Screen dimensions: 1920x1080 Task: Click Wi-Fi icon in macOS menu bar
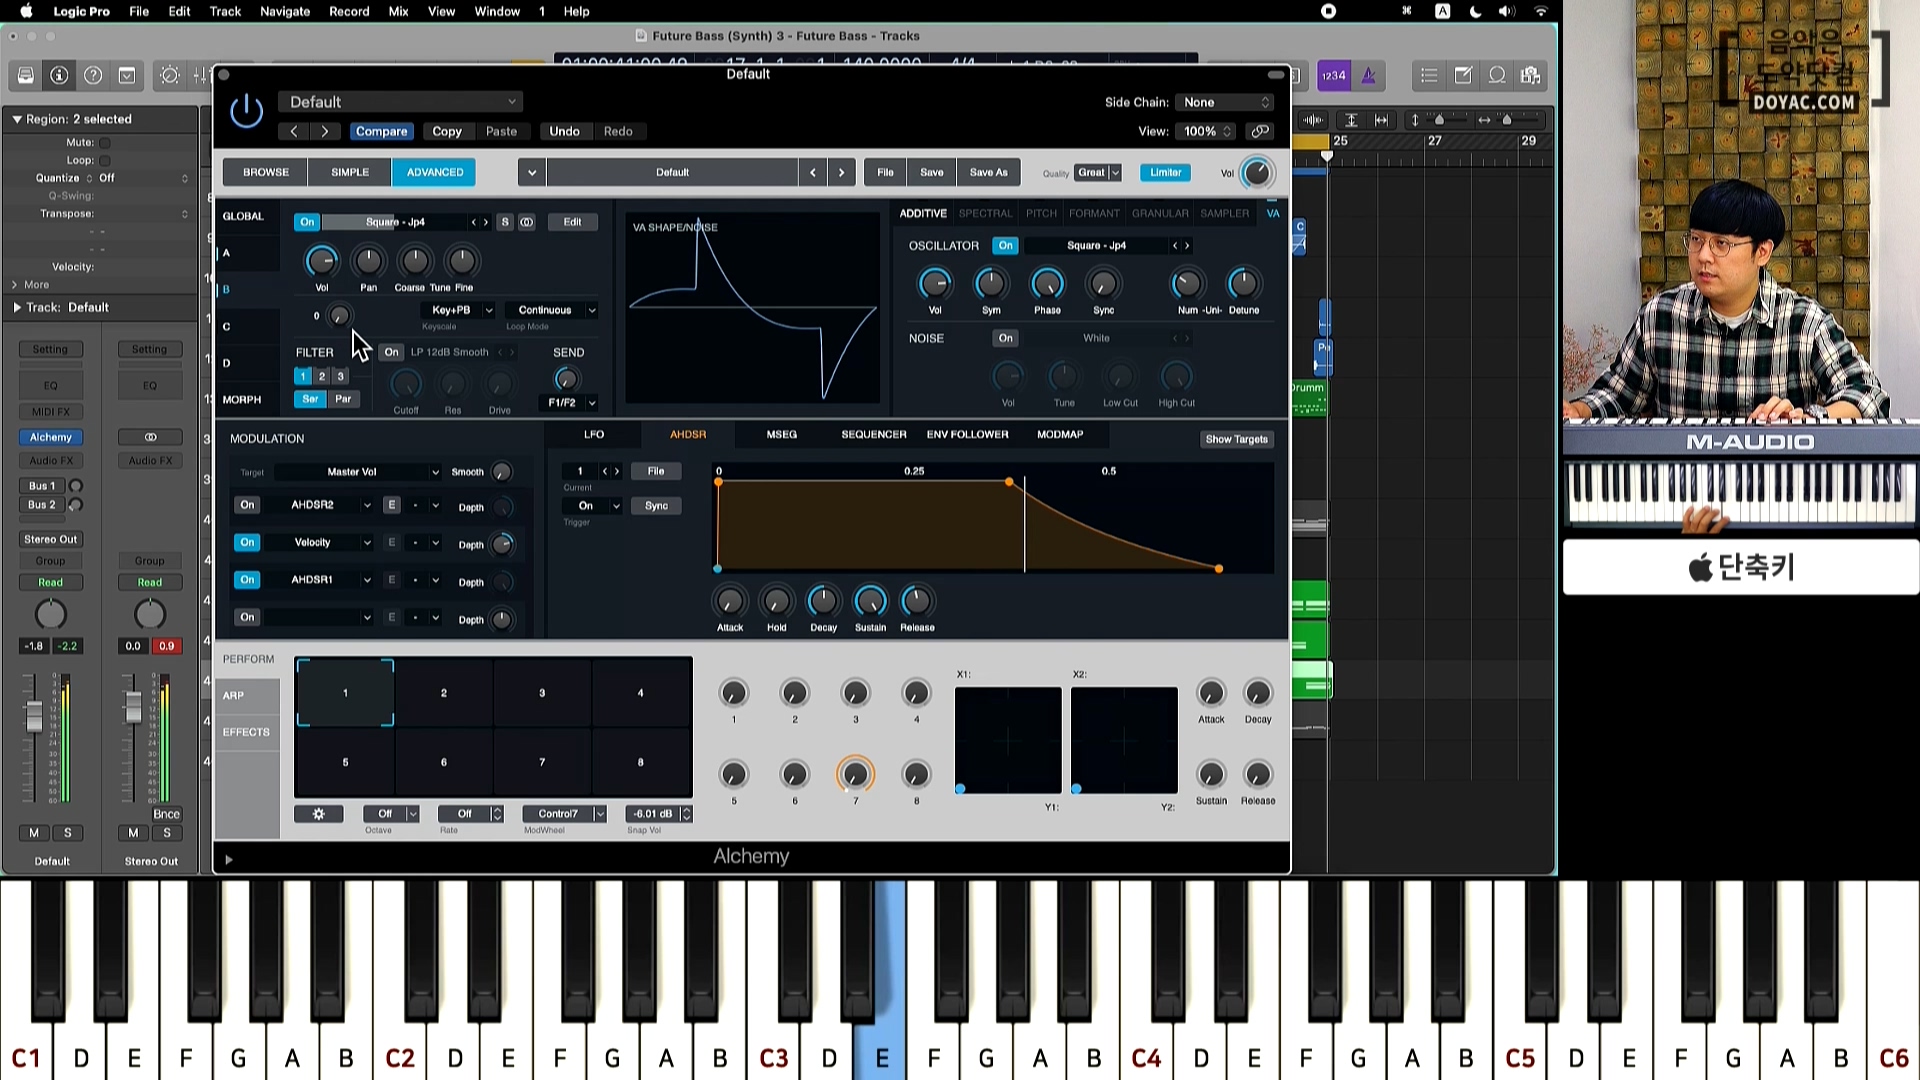[x=1541, y=11]
